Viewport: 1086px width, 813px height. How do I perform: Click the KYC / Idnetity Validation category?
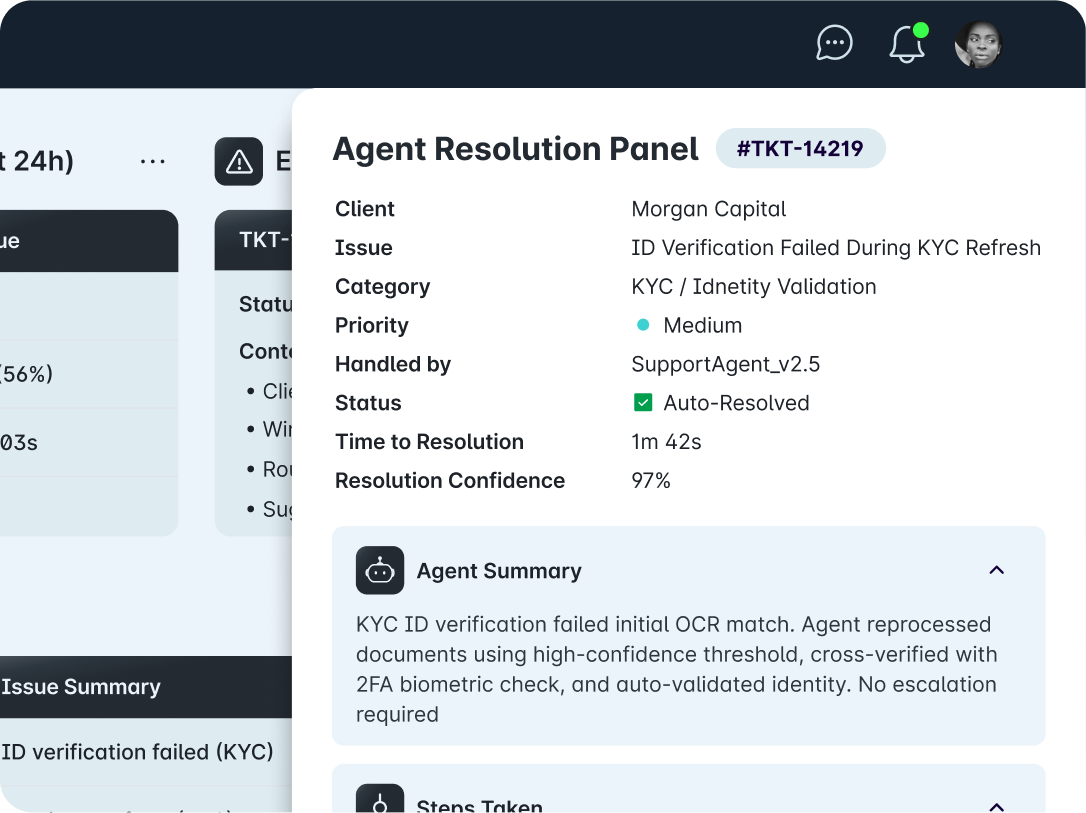pyautogui.click(x=754, y=287)
